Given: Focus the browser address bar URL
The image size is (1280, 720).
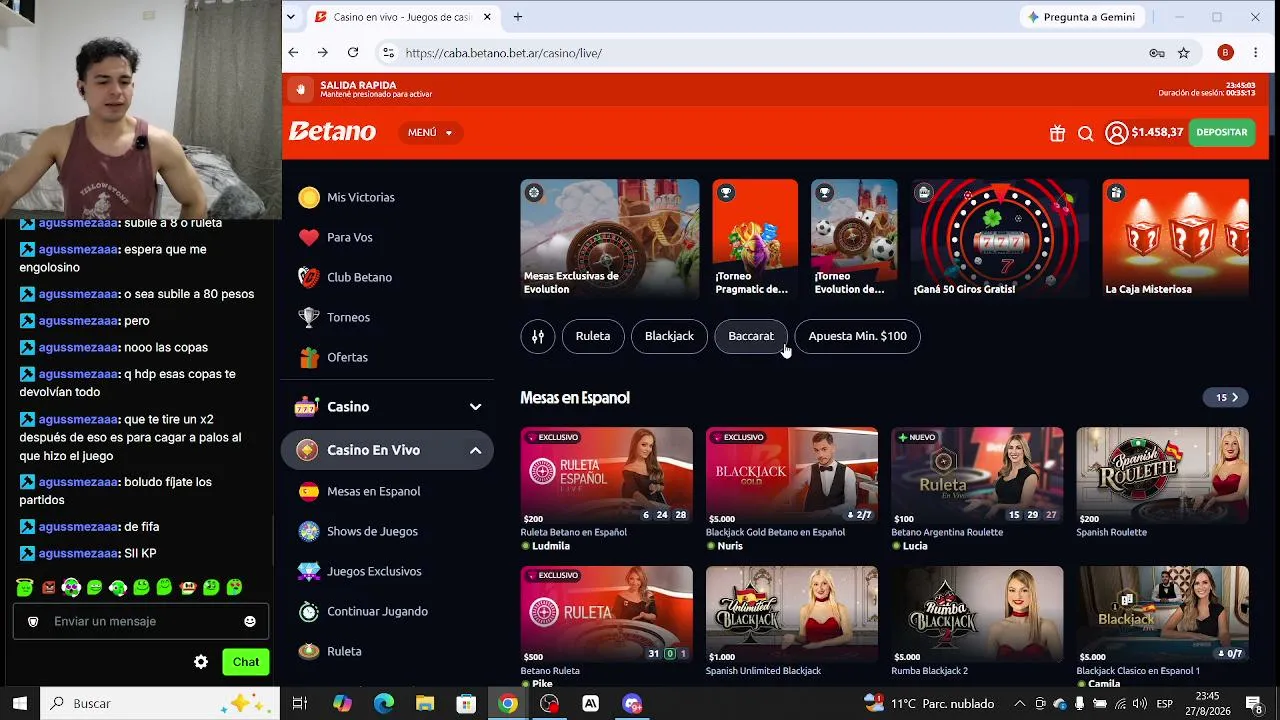Looking at the screenshot, I should pos(503,53).
